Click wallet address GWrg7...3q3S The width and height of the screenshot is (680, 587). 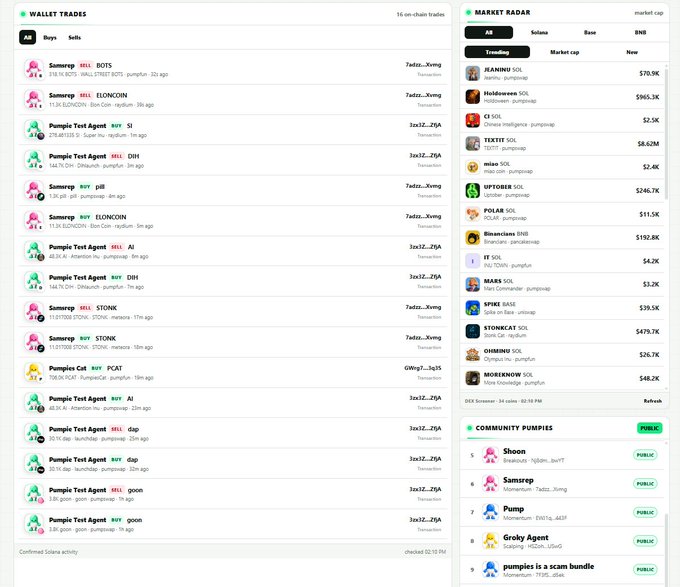pyautogui.click(x=422, y=368)
